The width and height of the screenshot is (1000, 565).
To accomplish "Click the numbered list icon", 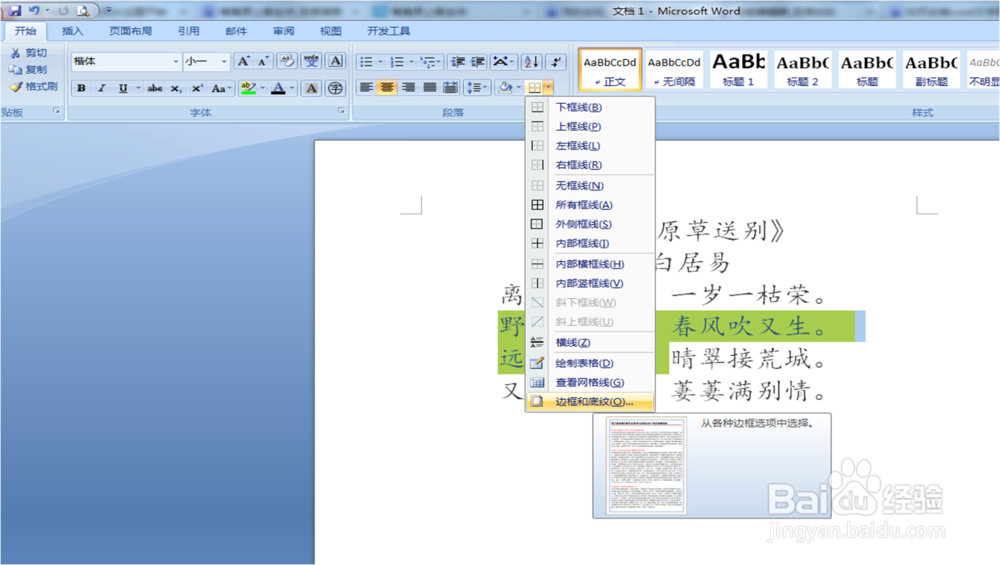I will (397, 62).
